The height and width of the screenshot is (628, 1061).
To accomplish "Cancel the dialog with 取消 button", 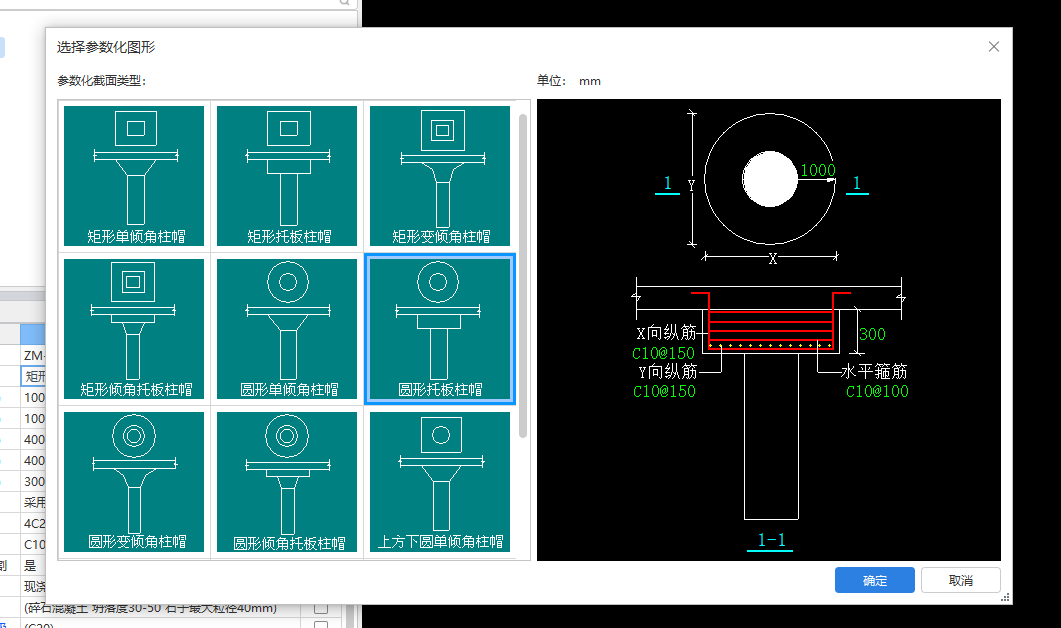I will point(960,581).
